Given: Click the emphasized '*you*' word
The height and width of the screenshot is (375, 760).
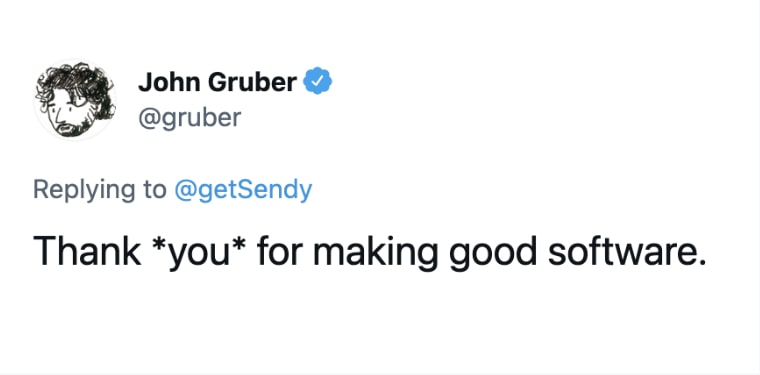Looking at the screenshot, I should [199, 254].
